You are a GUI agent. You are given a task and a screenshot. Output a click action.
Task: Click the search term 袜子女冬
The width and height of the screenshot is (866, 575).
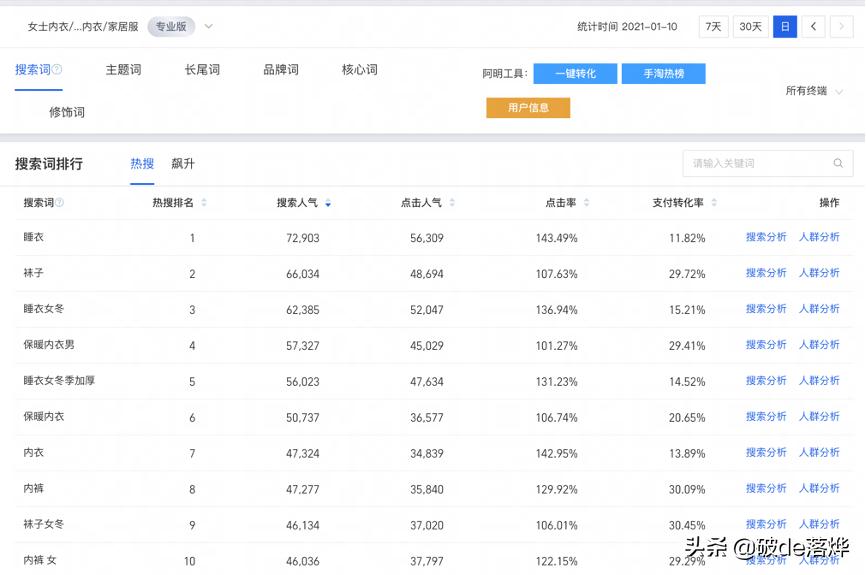(44, 524)
